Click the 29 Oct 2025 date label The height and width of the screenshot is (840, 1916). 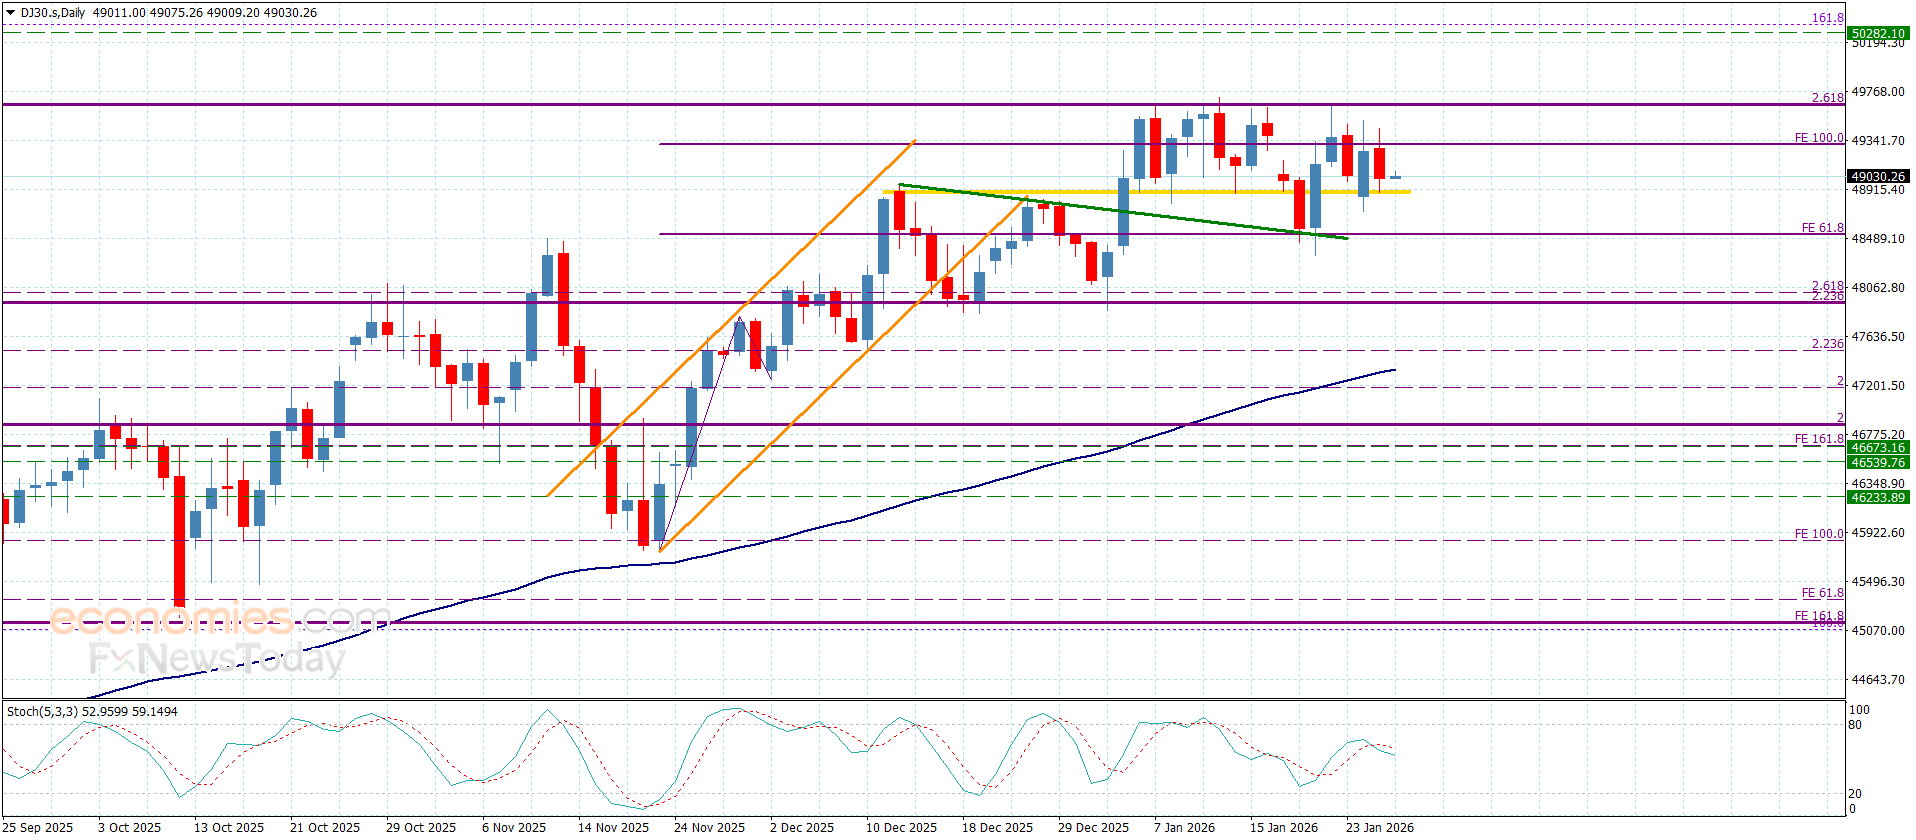(x=421, y=827)
